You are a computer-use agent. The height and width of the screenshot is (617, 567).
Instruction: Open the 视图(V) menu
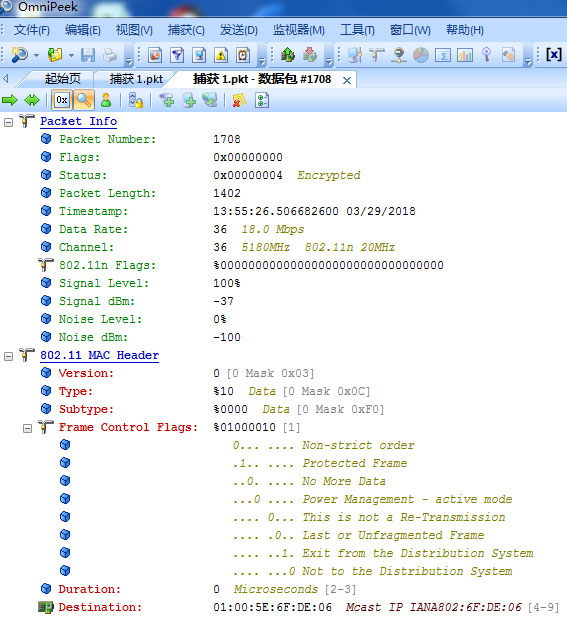coord(134,30)
